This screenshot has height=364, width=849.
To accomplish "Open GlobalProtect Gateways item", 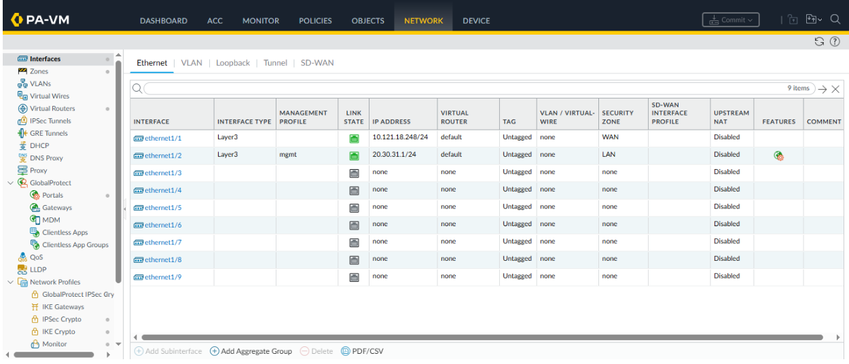I will pos(57,207).
